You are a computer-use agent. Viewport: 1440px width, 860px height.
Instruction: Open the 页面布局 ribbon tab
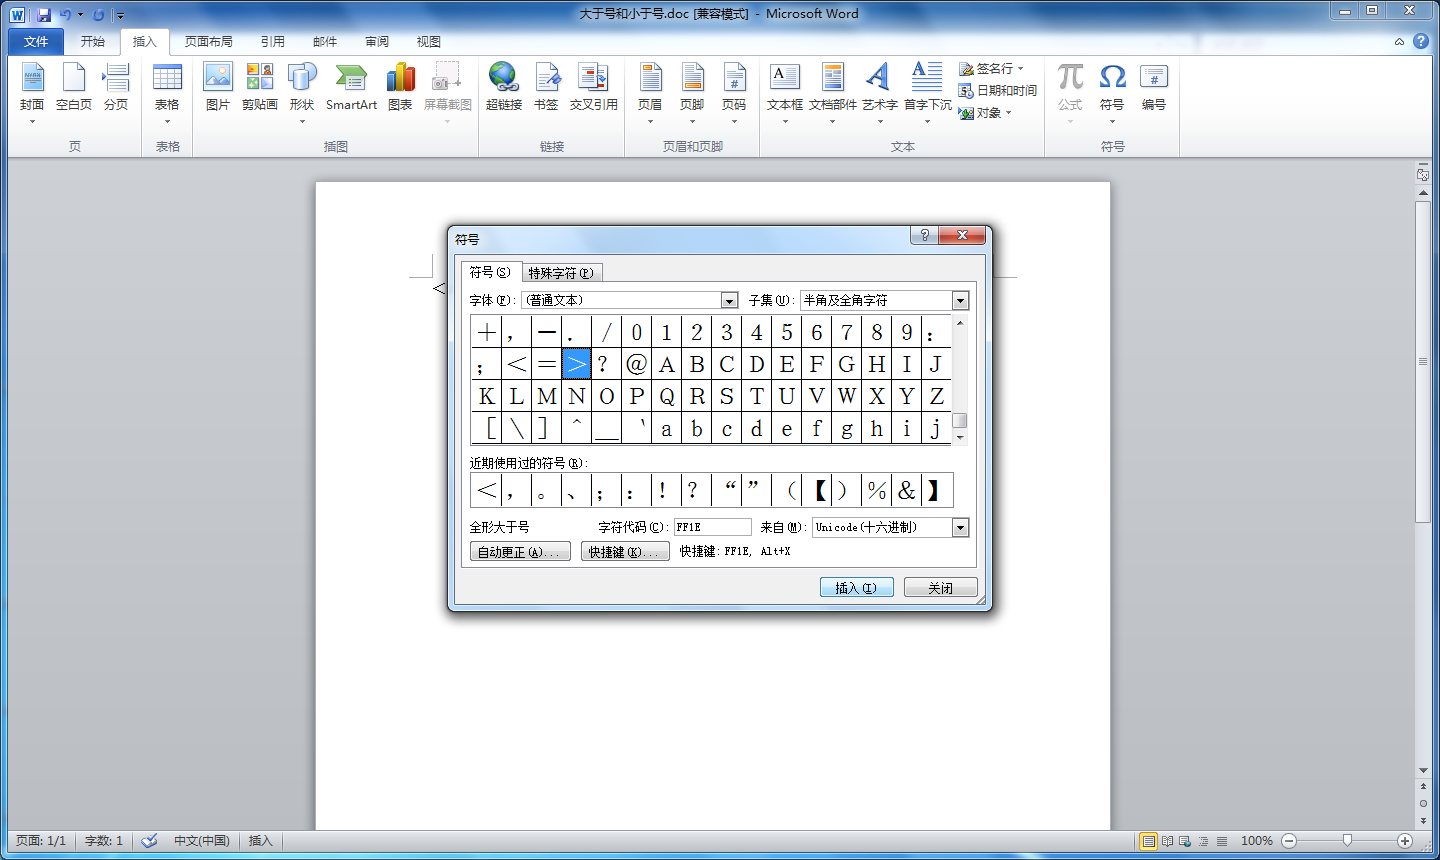pos(208,42)
